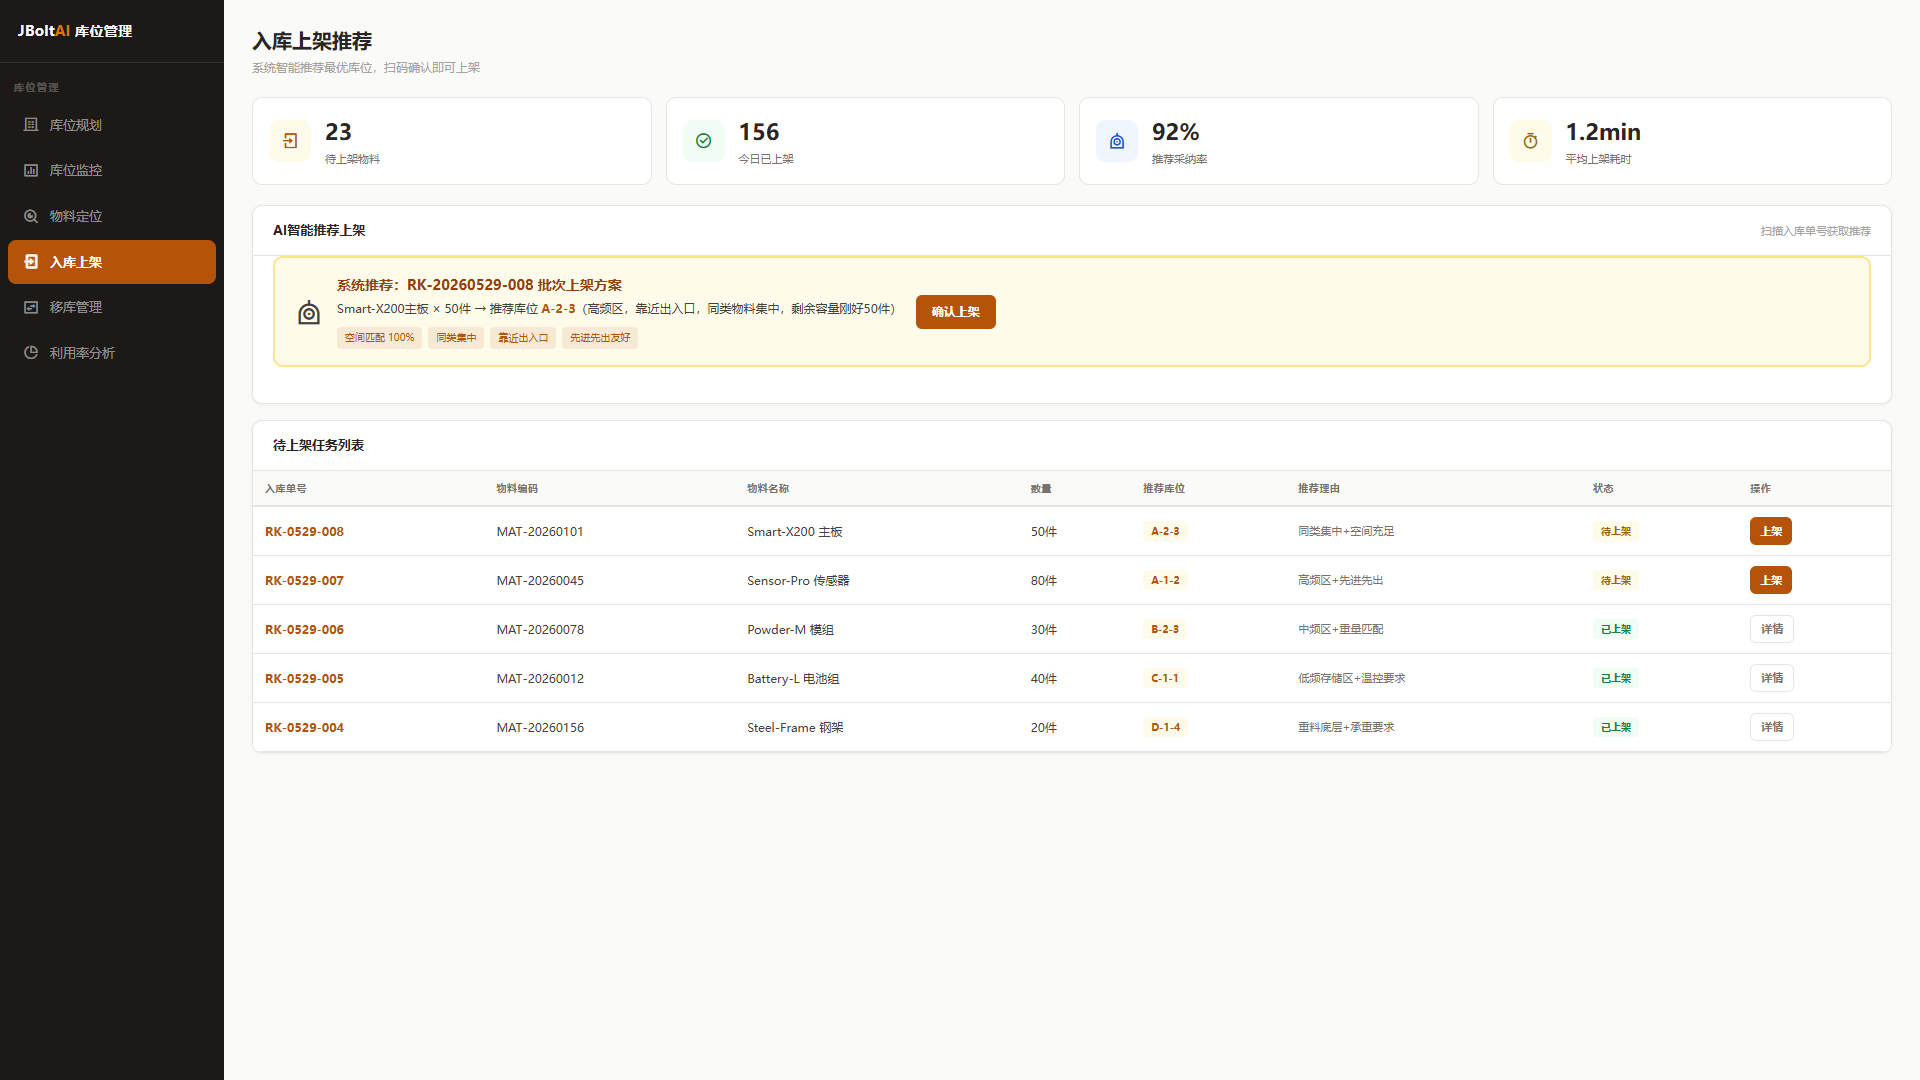The height and width of the screenshot is (1080, 1920).
Task: Click the 推荐库位 column header
Action: 1164,489
